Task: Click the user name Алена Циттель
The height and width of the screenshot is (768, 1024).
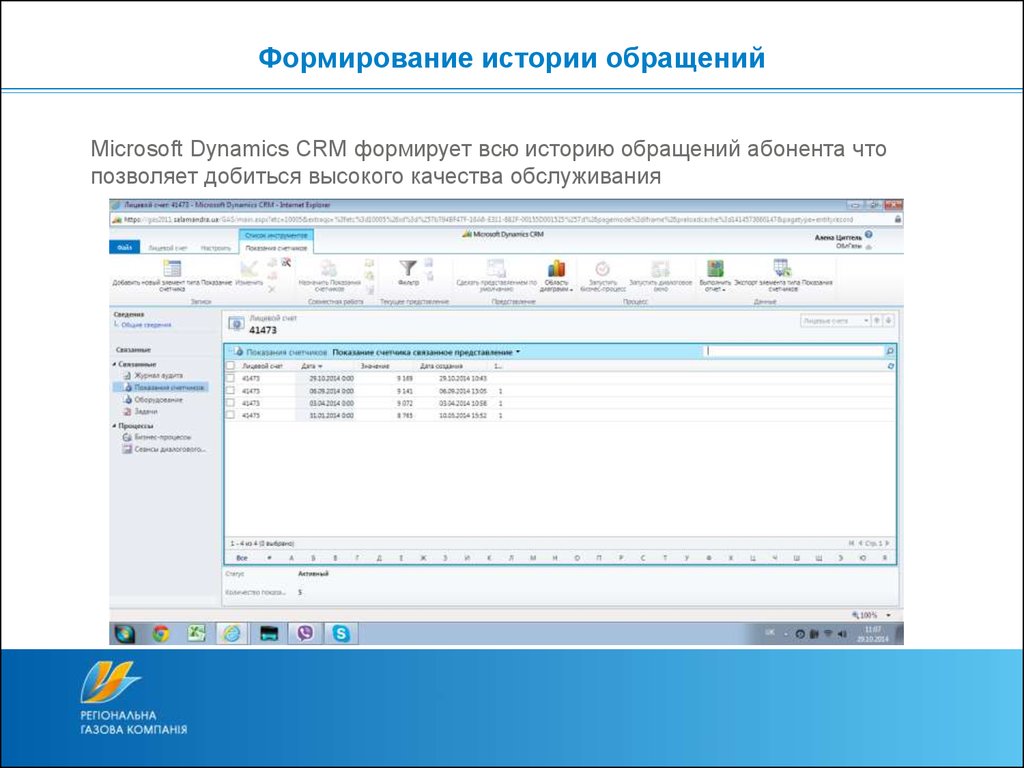Action: [838, 238]
